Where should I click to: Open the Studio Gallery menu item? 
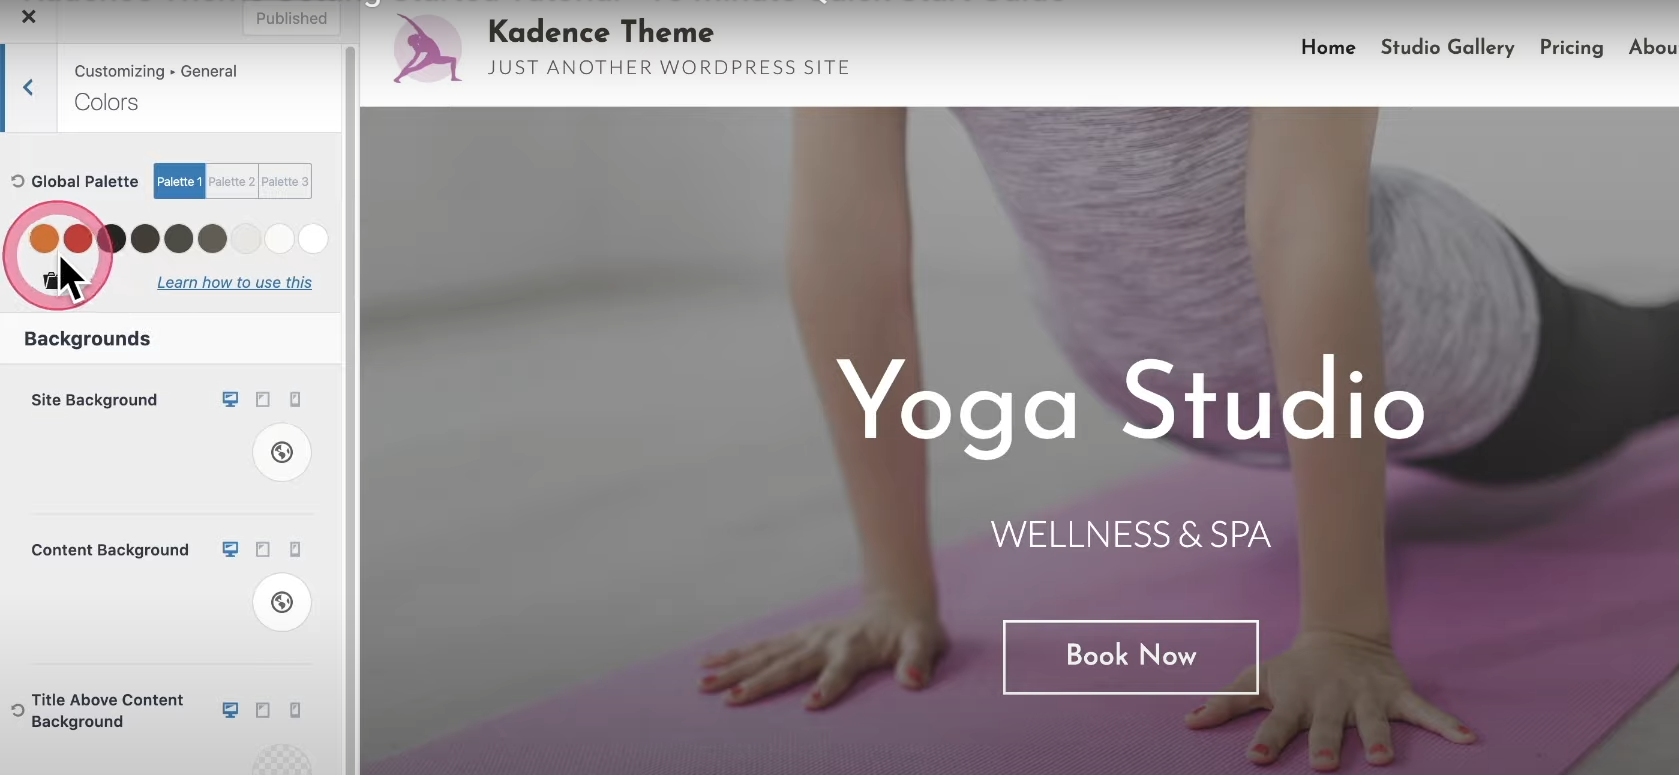coord(1447,47)
